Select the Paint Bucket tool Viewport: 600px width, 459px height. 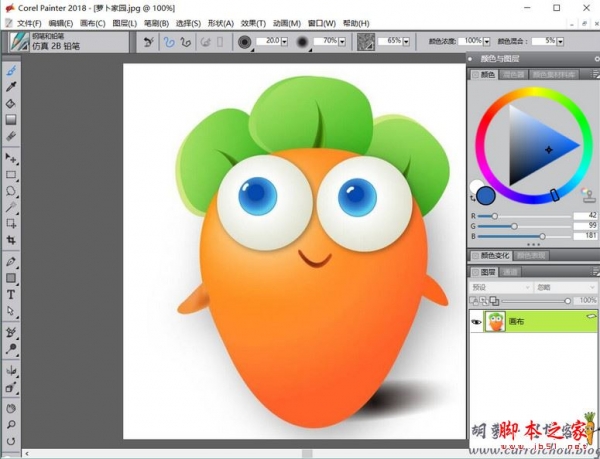pyautogui.click(x=12, y=103)
